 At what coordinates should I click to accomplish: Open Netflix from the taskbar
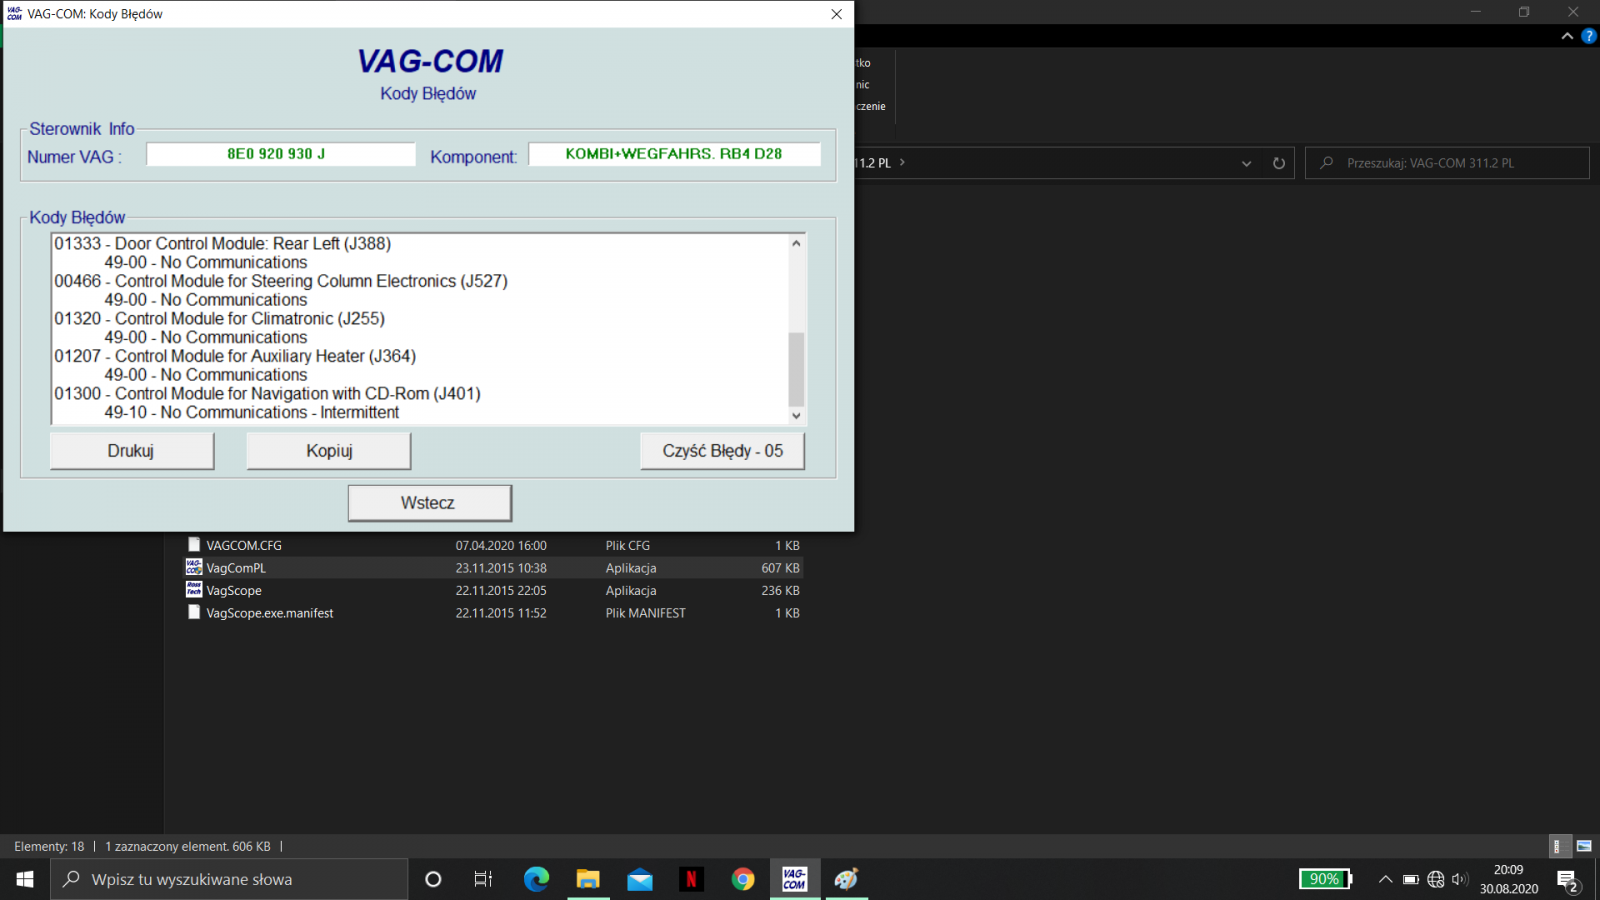[691, 879]
